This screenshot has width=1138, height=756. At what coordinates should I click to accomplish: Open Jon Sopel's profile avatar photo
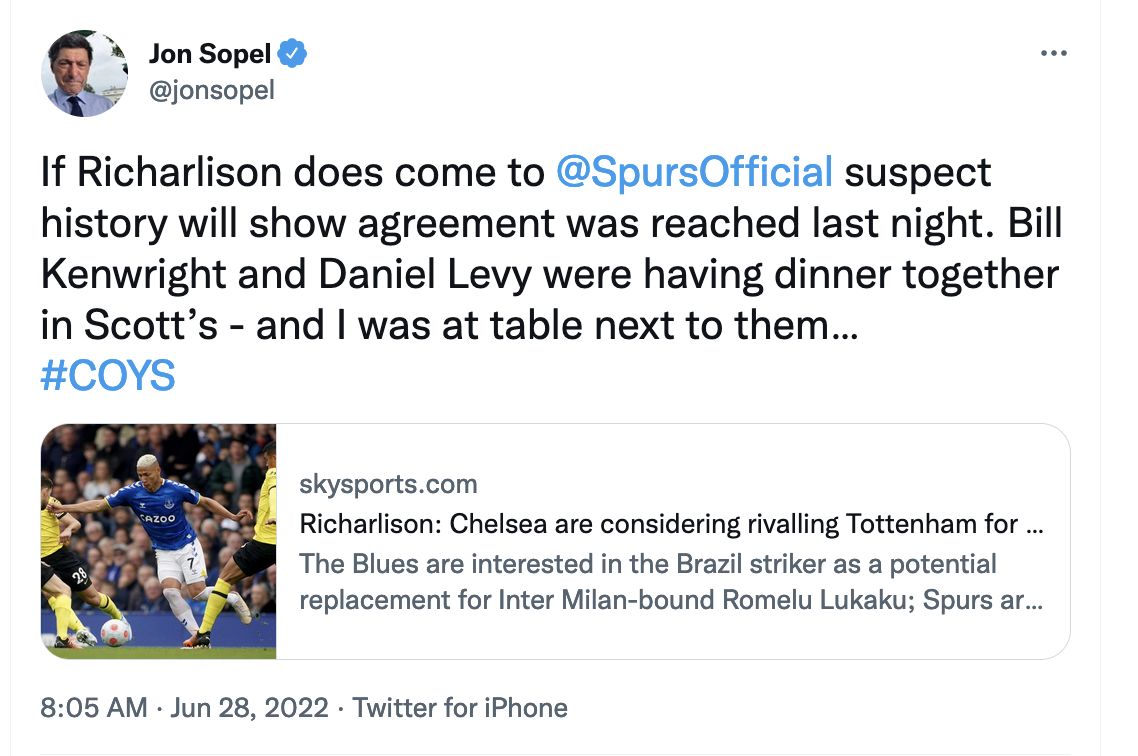(84, 73)
